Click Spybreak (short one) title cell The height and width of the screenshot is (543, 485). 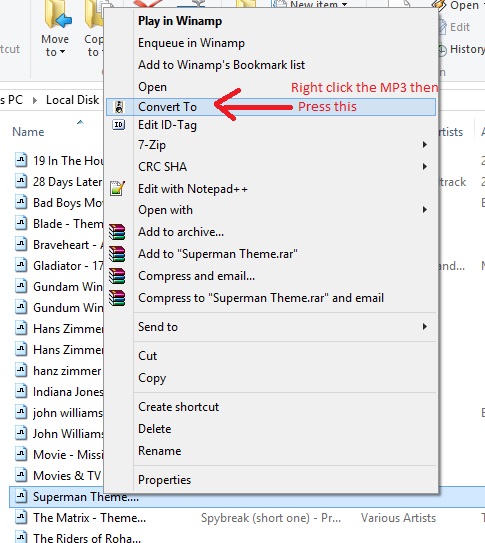click(x=271, y=518)
